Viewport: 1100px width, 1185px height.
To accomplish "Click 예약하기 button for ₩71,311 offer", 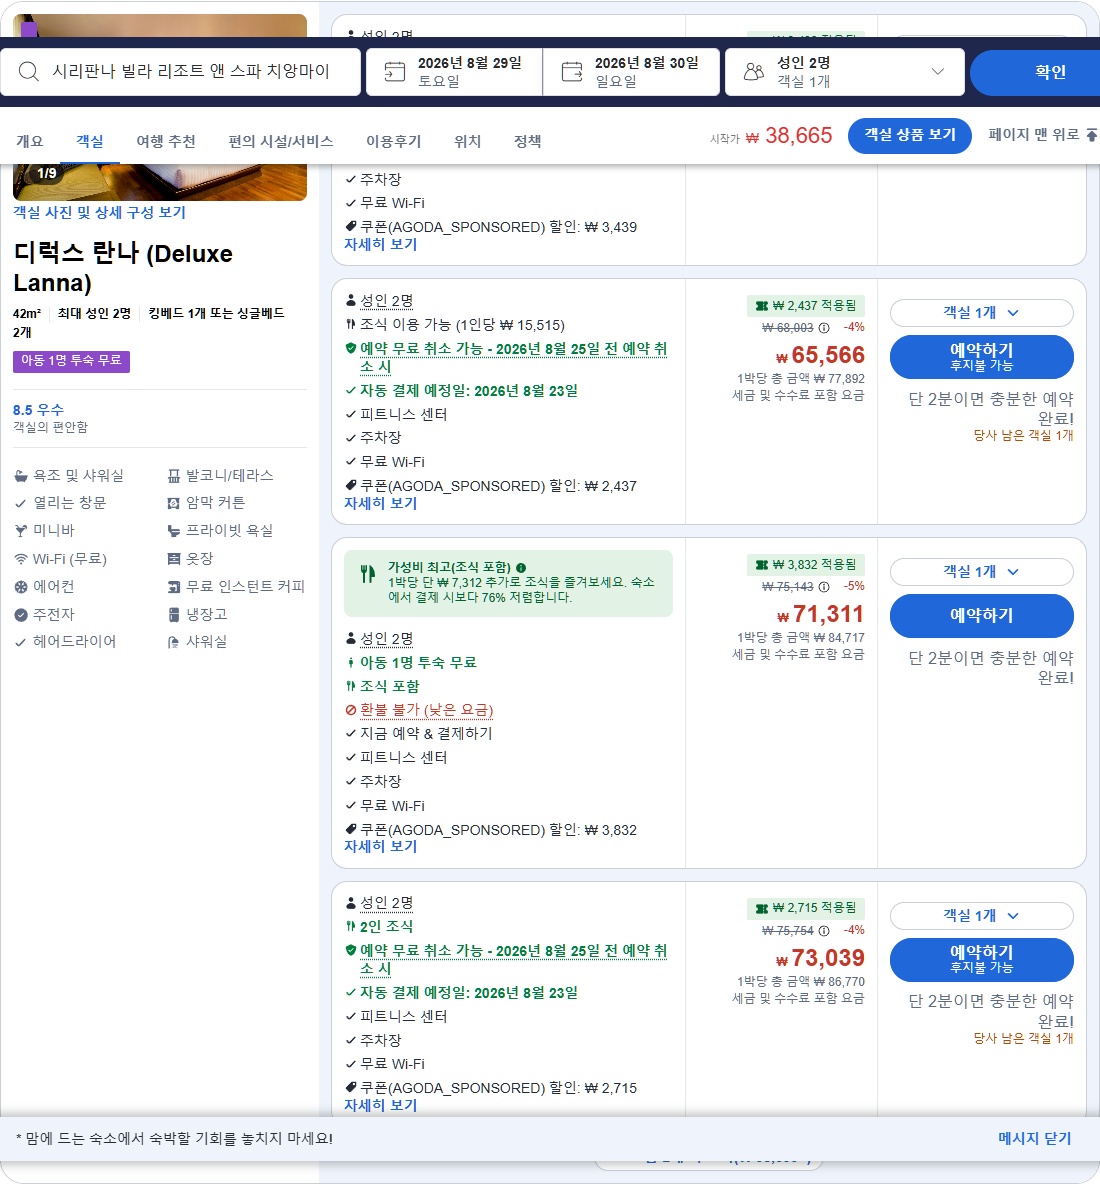I will coord(981,616).
